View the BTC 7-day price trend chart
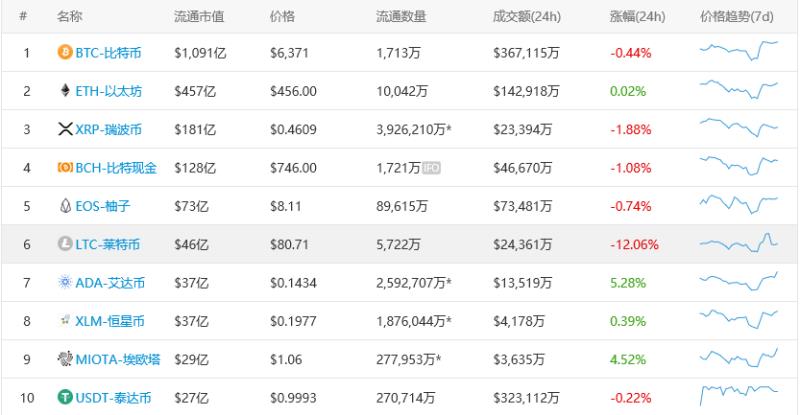 (x=739, y=51)
